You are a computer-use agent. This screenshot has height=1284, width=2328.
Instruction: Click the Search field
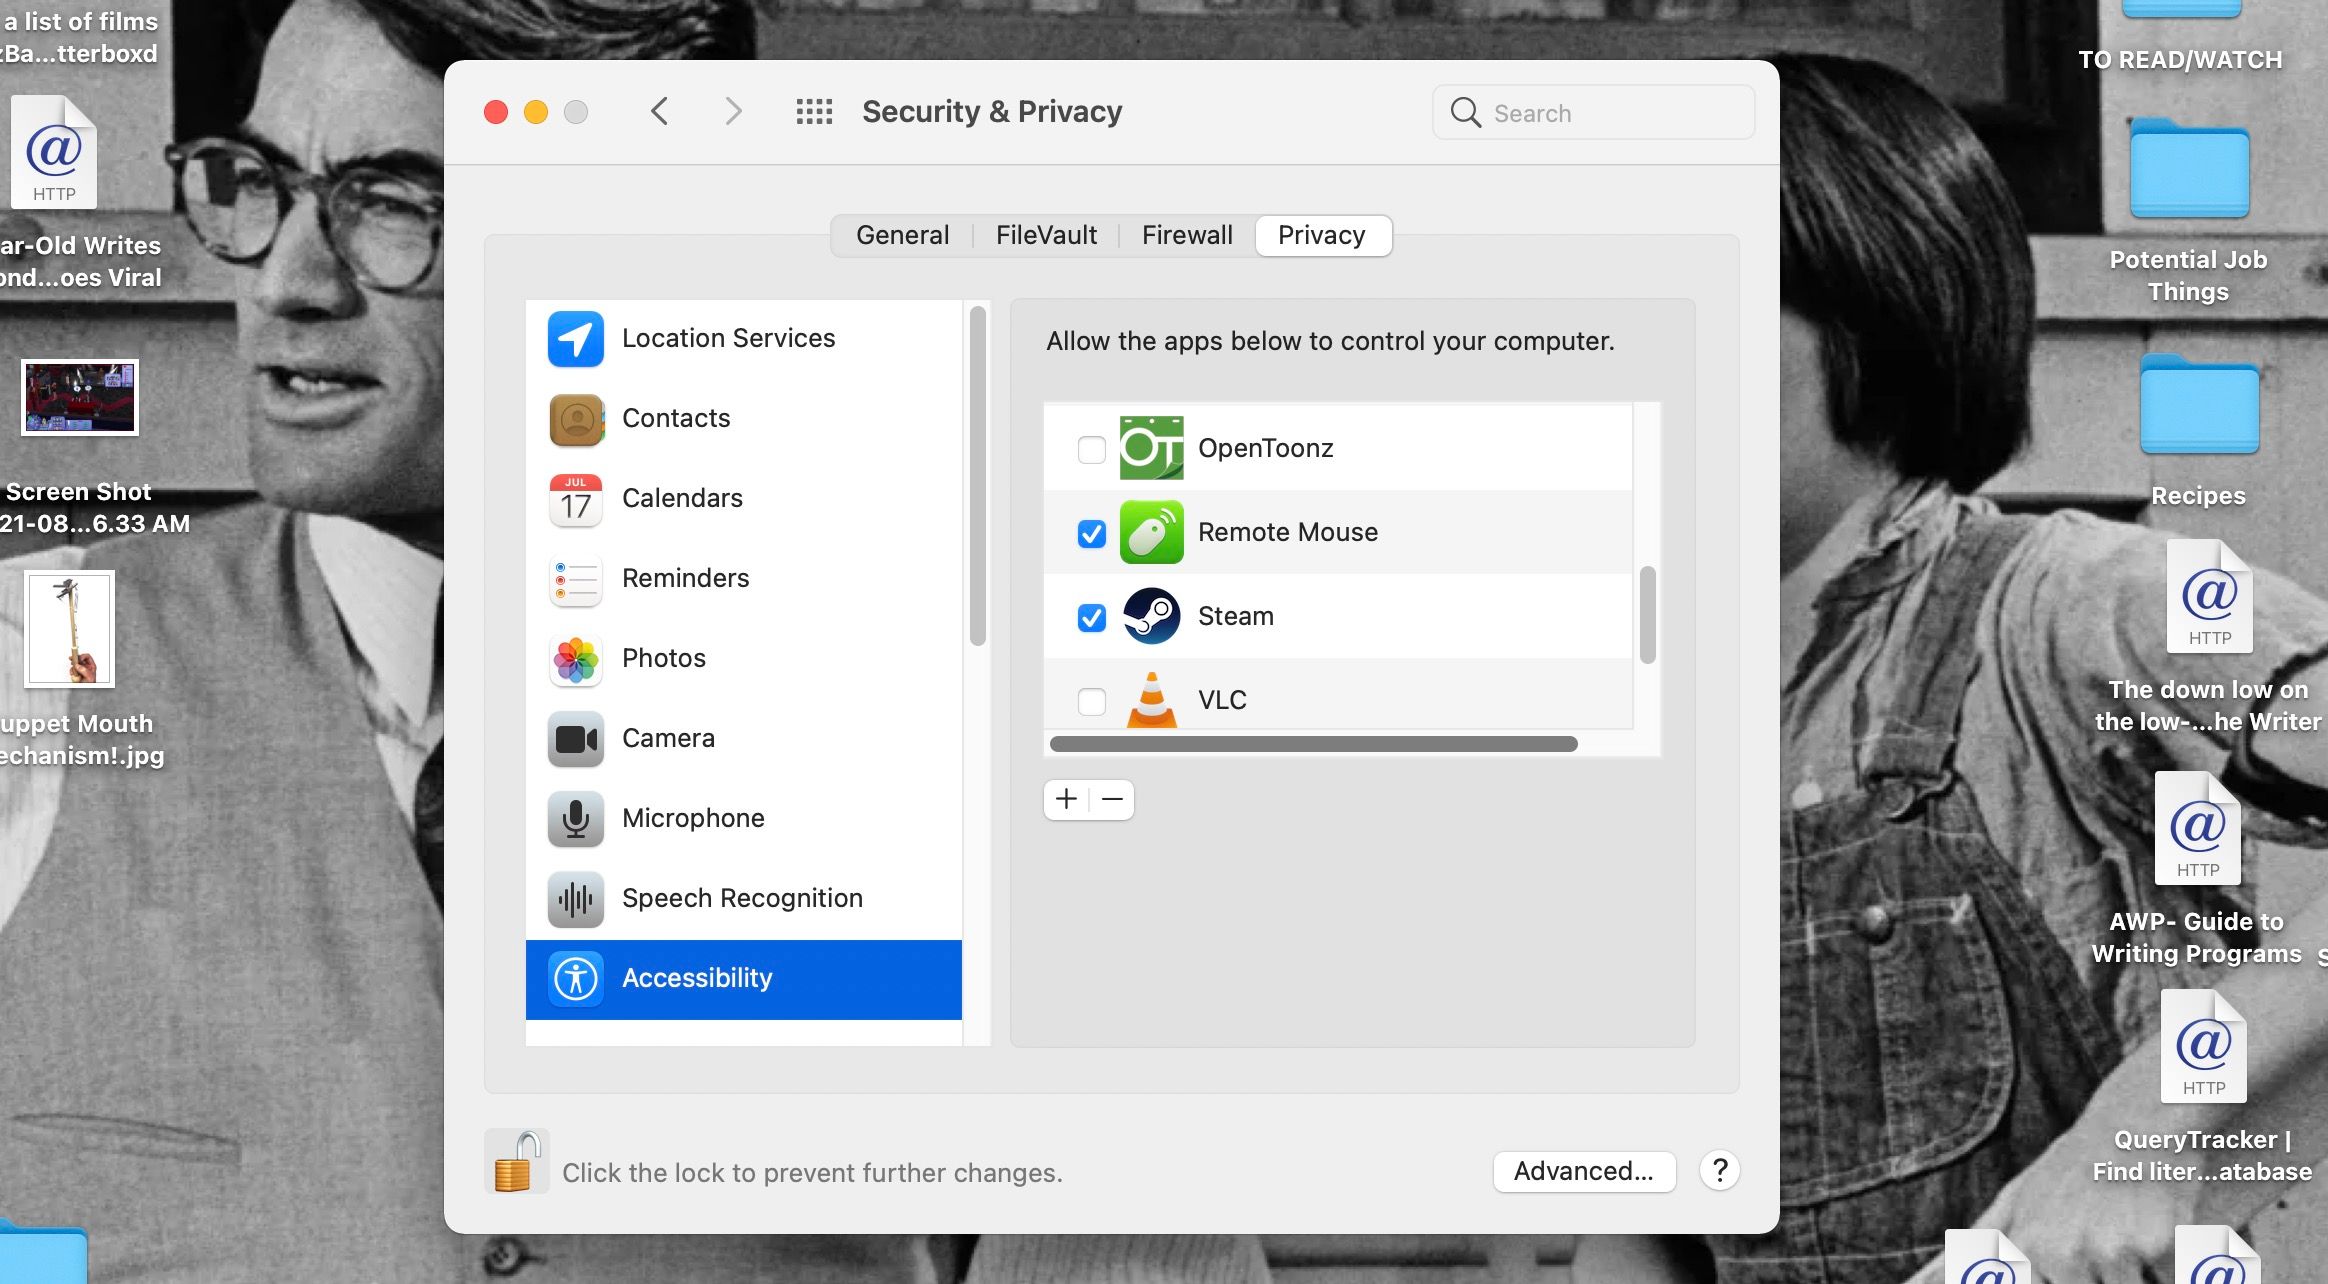click(1593, 113)
